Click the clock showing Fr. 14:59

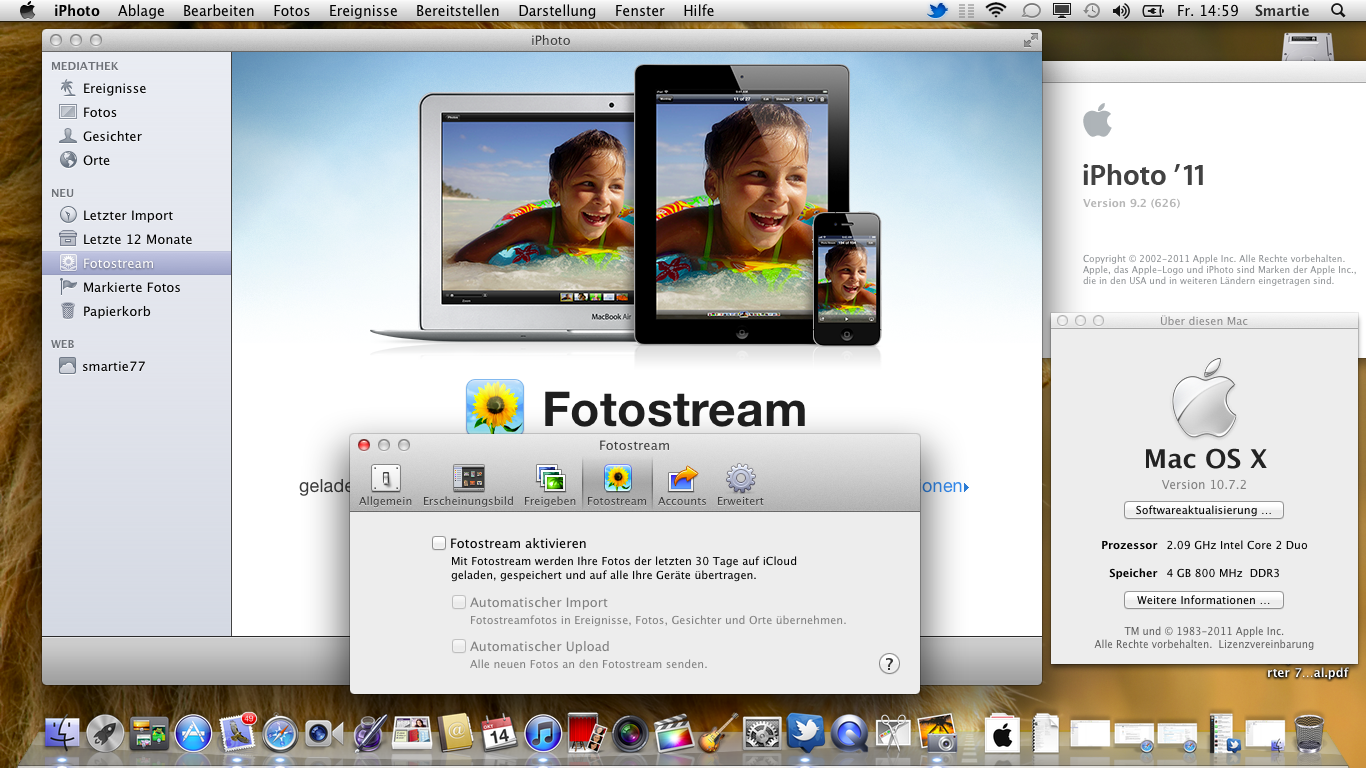[x=1207, y=11]
